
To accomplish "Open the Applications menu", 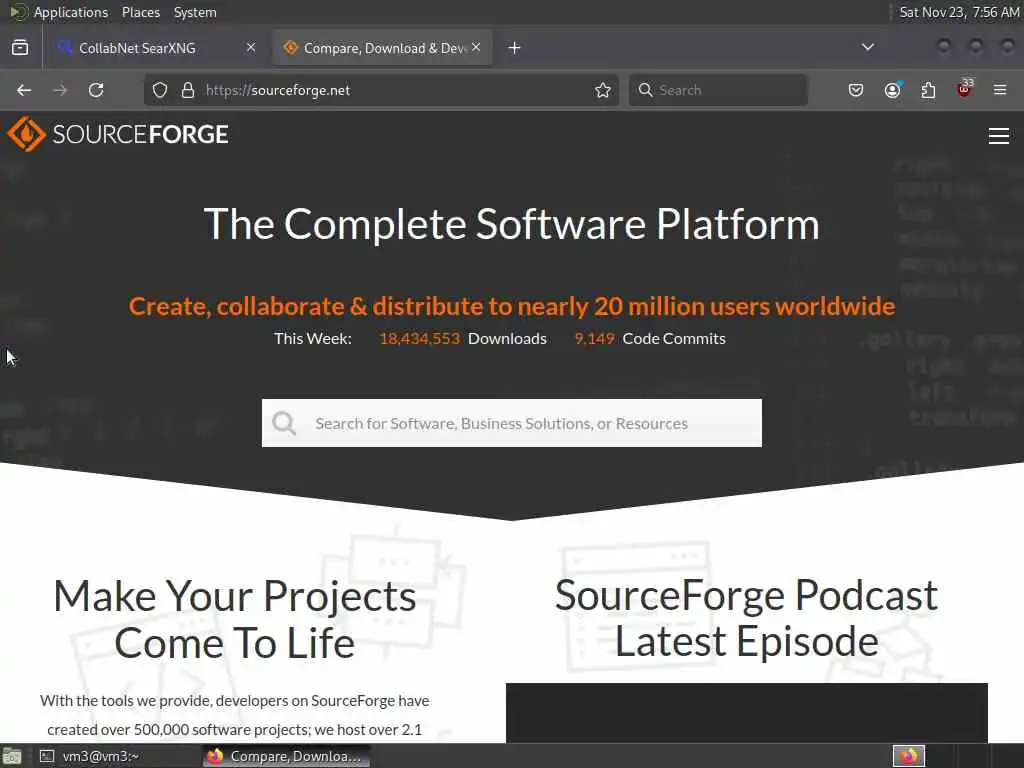I will tap(71, 12).
